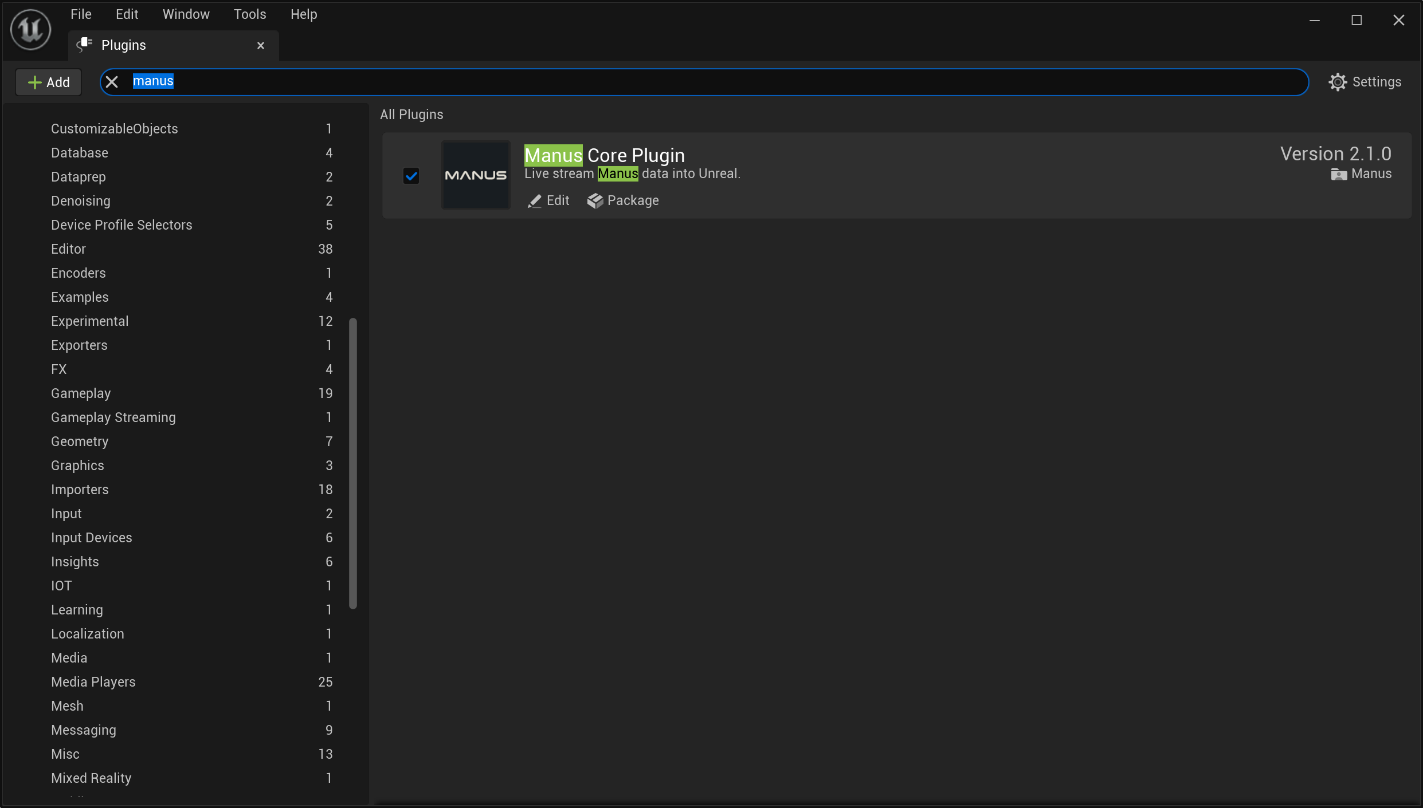Select the Gameplay category
Image resolution: width=1423 pixels, height=808 pixels.
81,394
